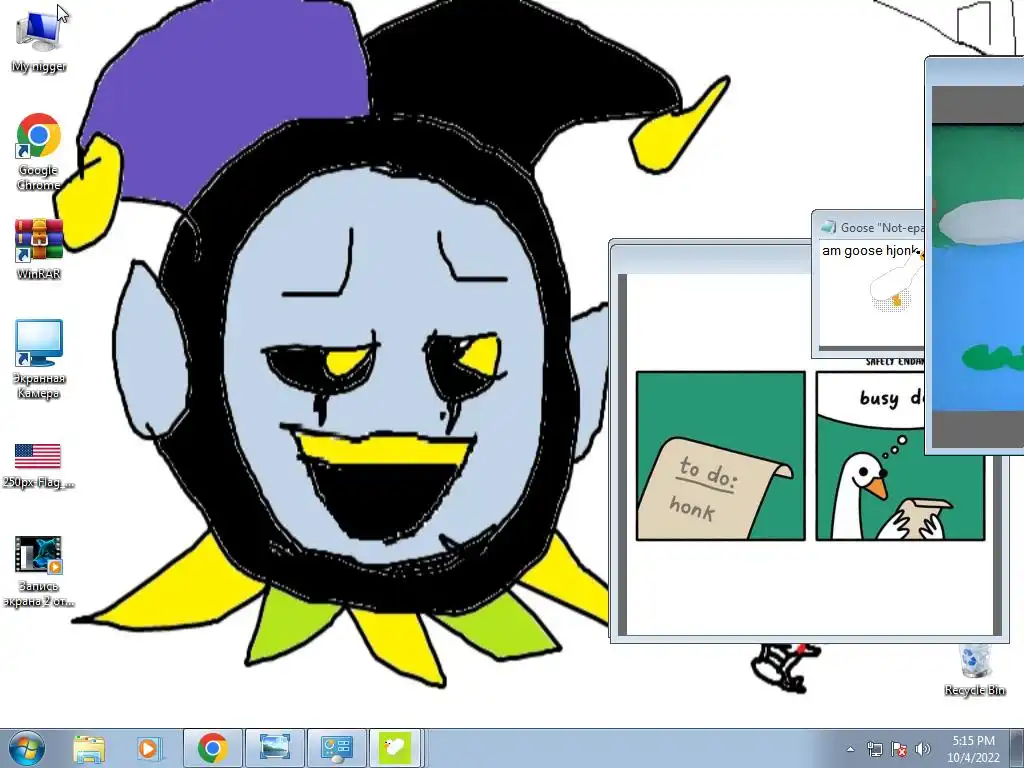Switch to the photo viewer taskbar button
The width and height of the screenshot is (1024, 768).
275,748
